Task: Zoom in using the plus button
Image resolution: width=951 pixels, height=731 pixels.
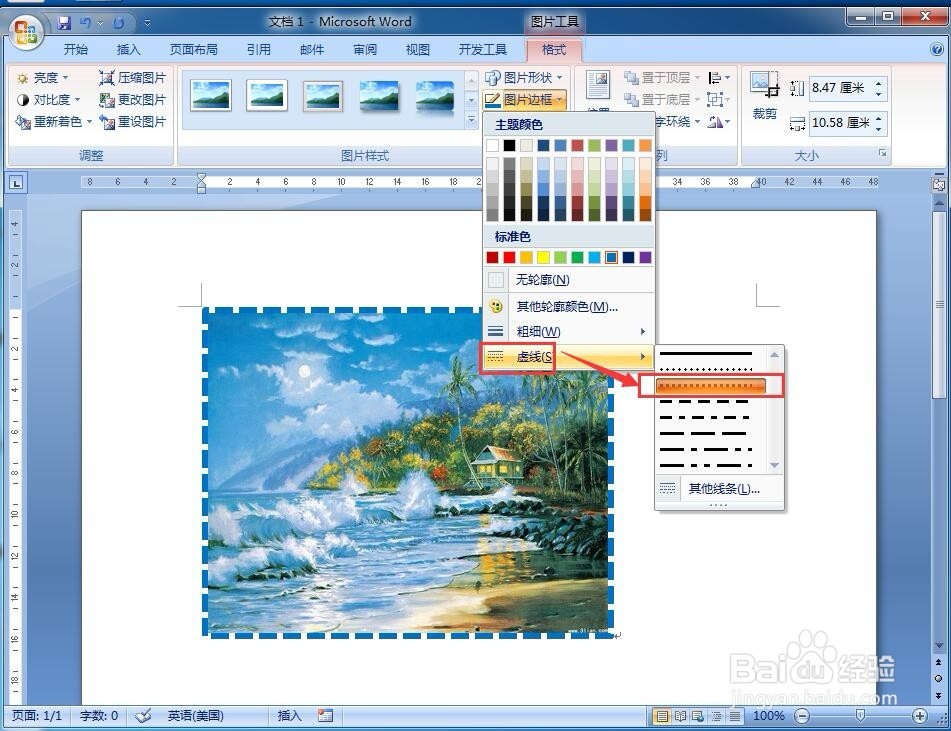Action: tap(920, 716)
